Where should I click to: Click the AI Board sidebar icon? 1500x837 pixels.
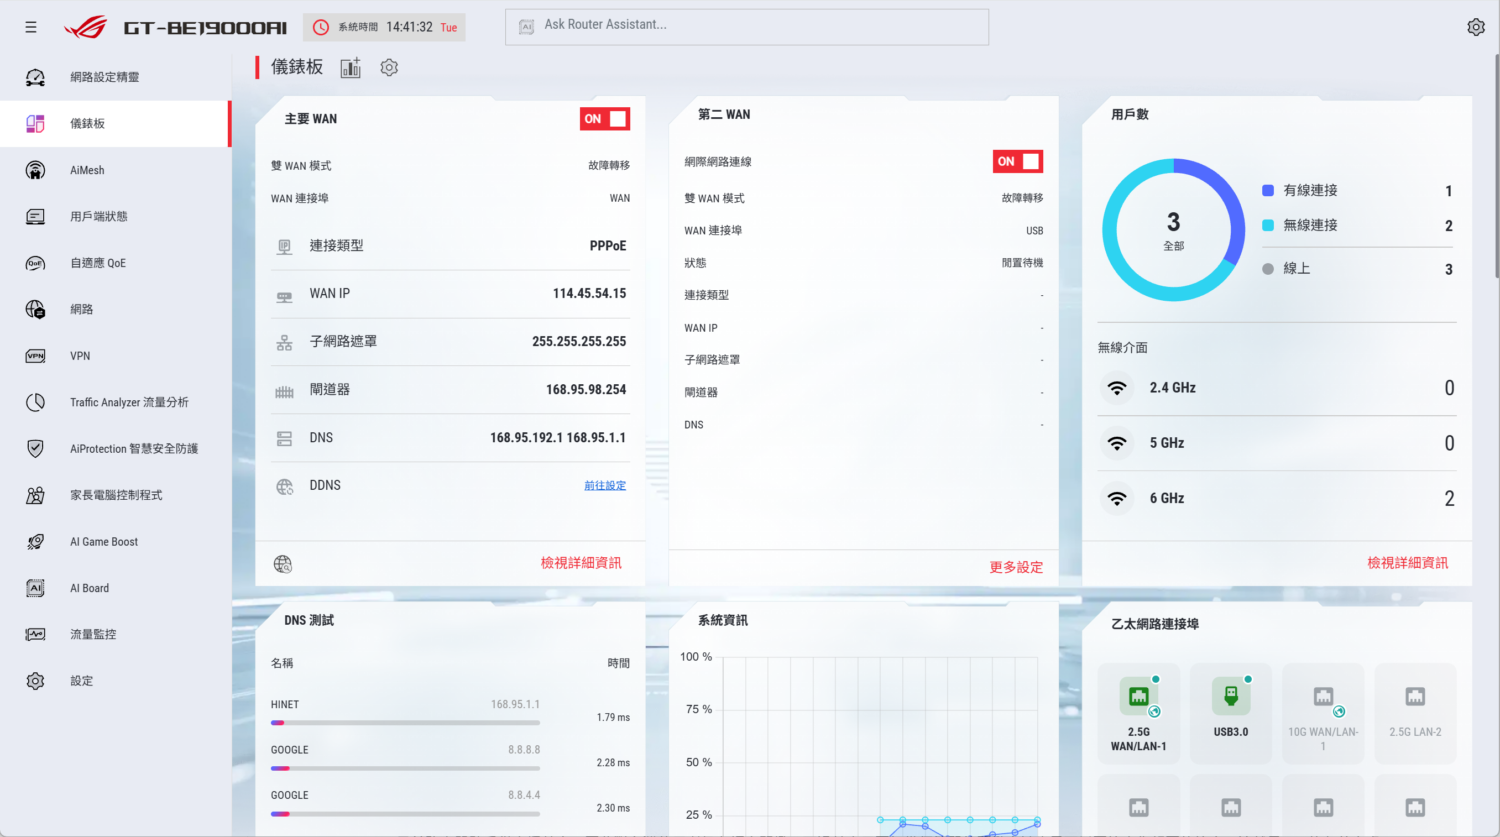tap(35, 588)
